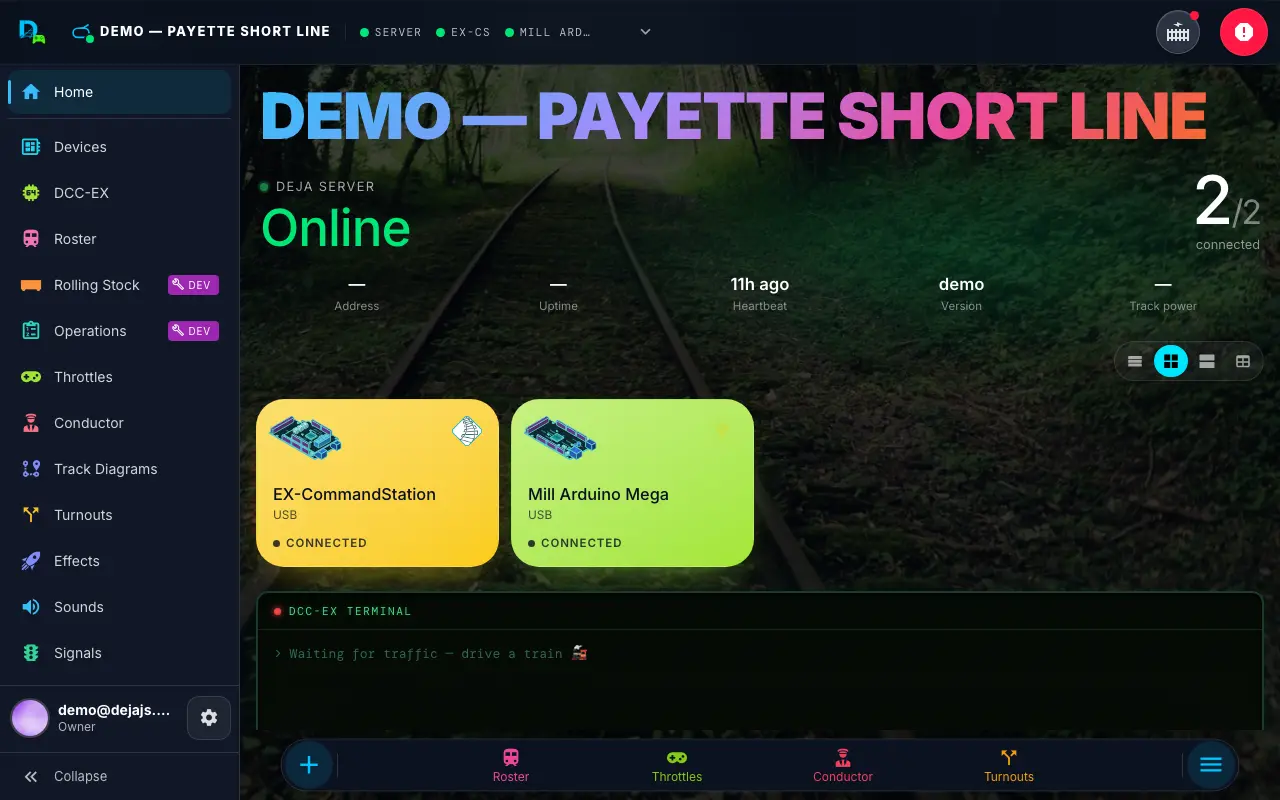The height and width of the screenshot is (800, 1280).
Task: Click the MILL ARD status indicator
Action: click(x=548, y=32)
